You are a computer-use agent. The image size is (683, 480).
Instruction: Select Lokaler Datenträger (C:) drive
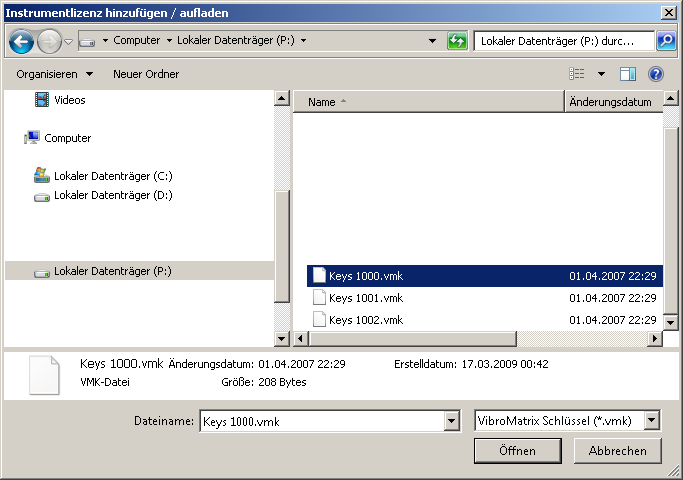point(112,176)
